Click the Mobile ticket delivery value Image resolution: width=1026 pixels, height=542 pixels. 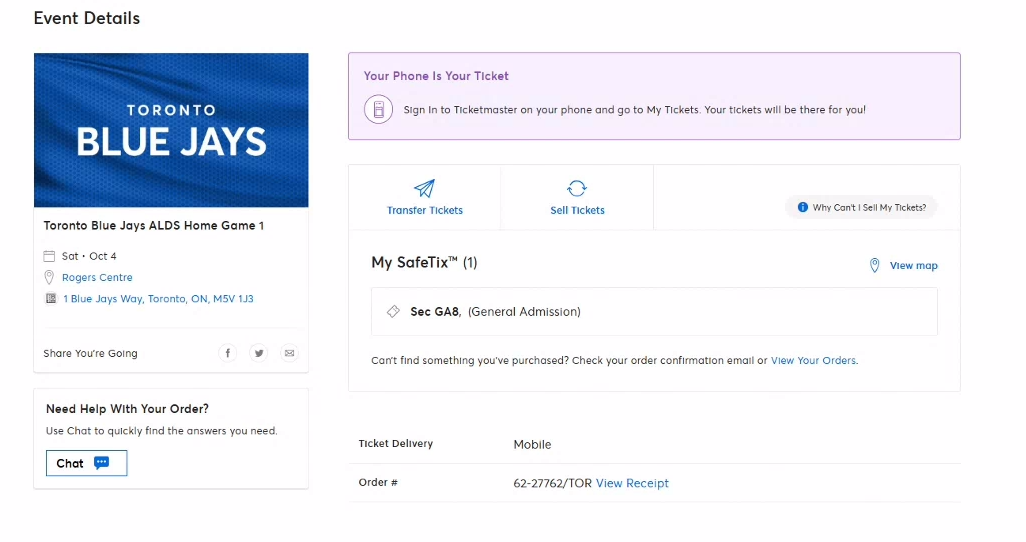tap(532, 444)
